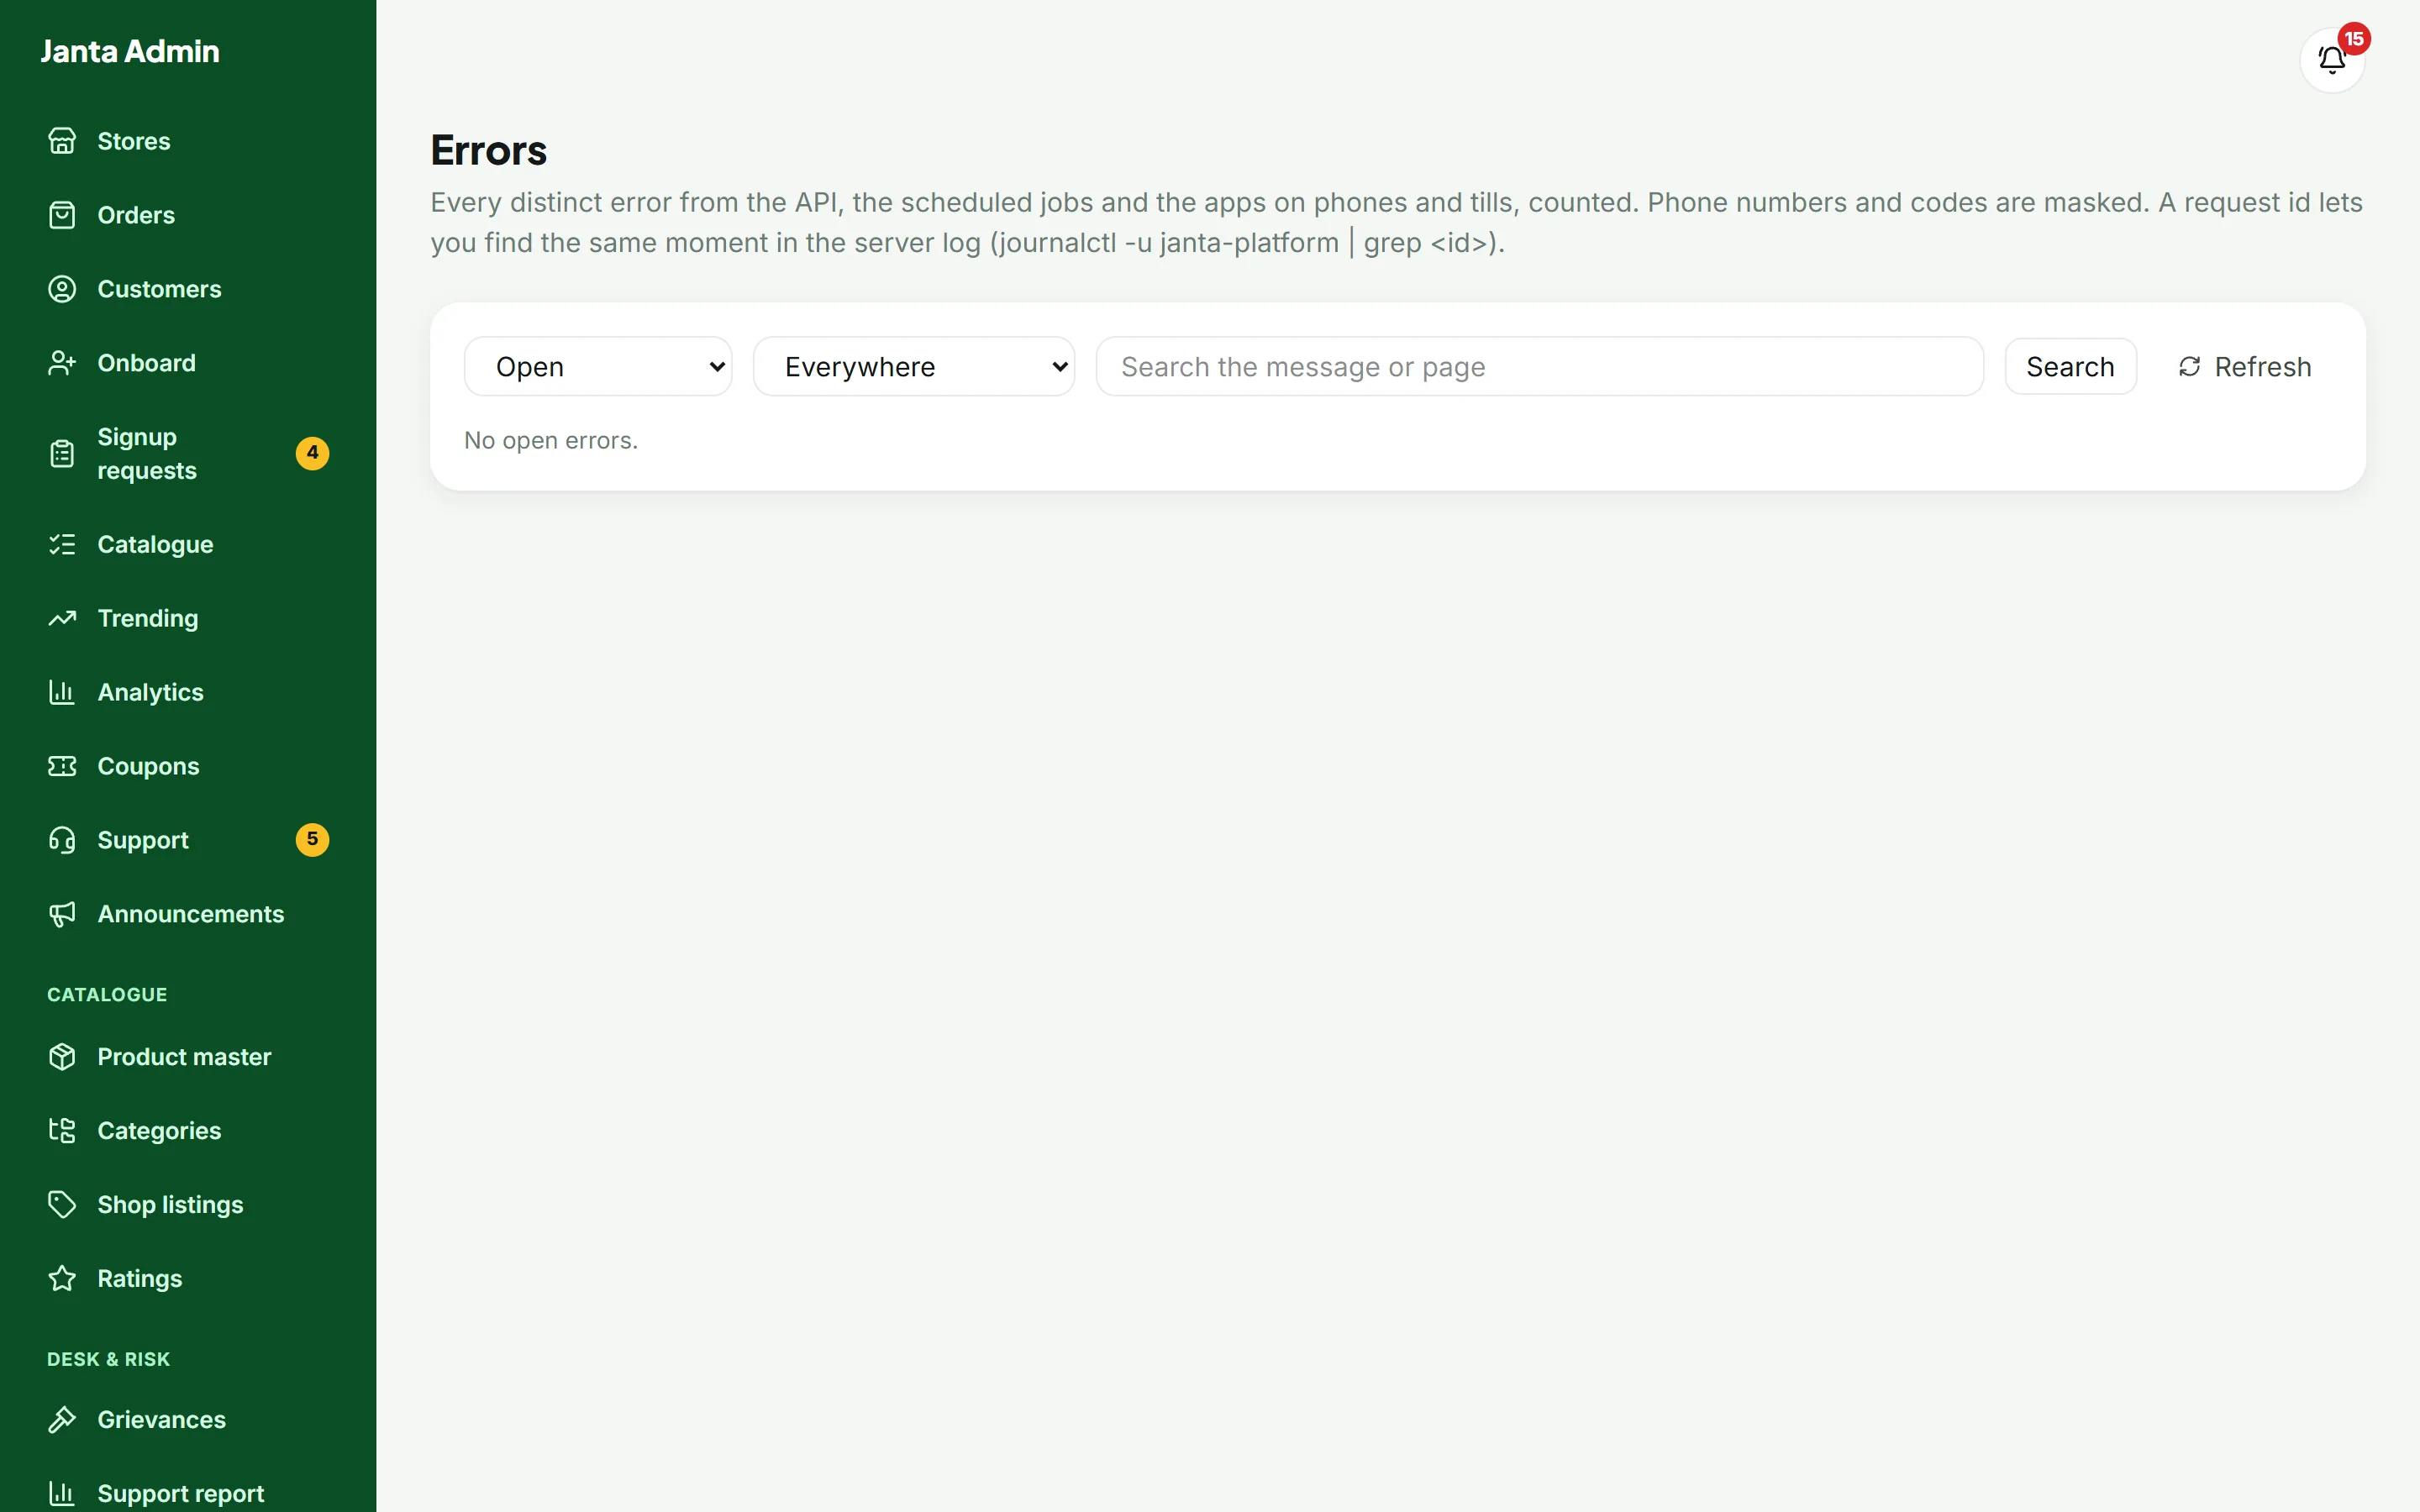Focus the search message or page field
This screenshot has height=1512, width=2420.
pos(1540,367)
